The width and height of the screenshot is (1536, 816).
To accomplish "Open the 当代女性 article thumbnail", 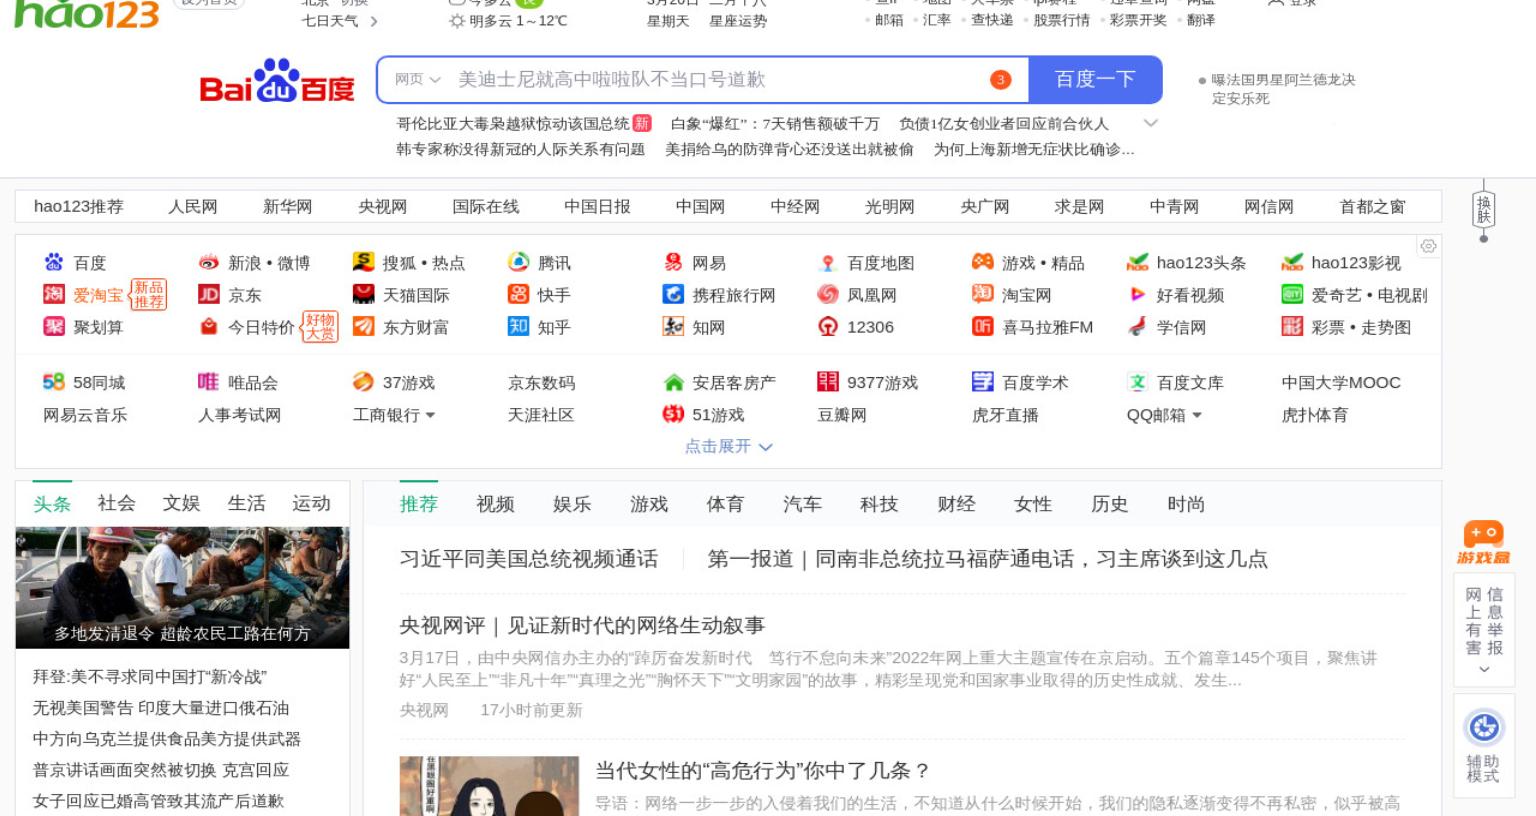I will click(x=489, y=786).
